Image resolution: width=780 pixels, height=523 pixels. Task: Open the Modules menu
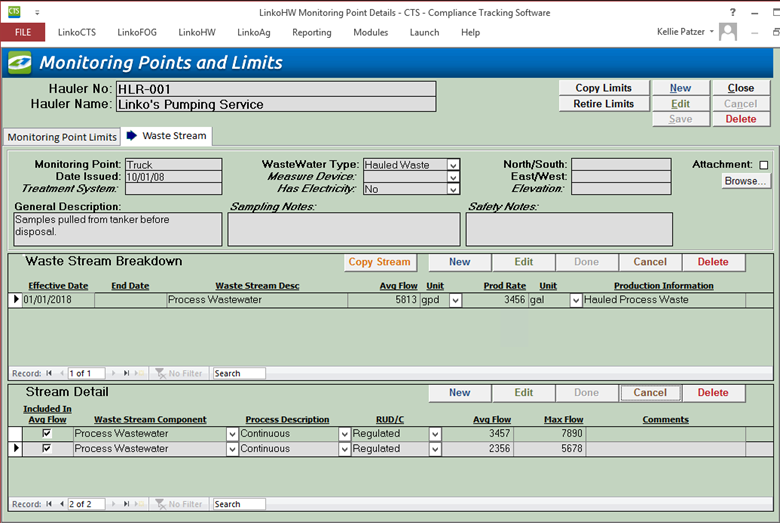(371, 32)
